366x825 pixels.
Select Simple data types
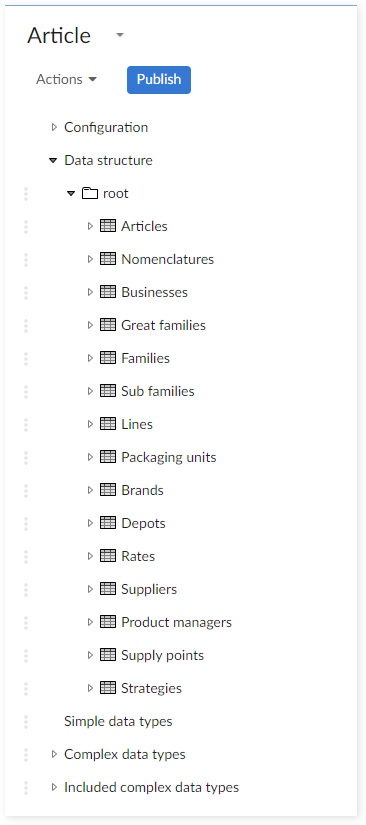click(118, 721)
